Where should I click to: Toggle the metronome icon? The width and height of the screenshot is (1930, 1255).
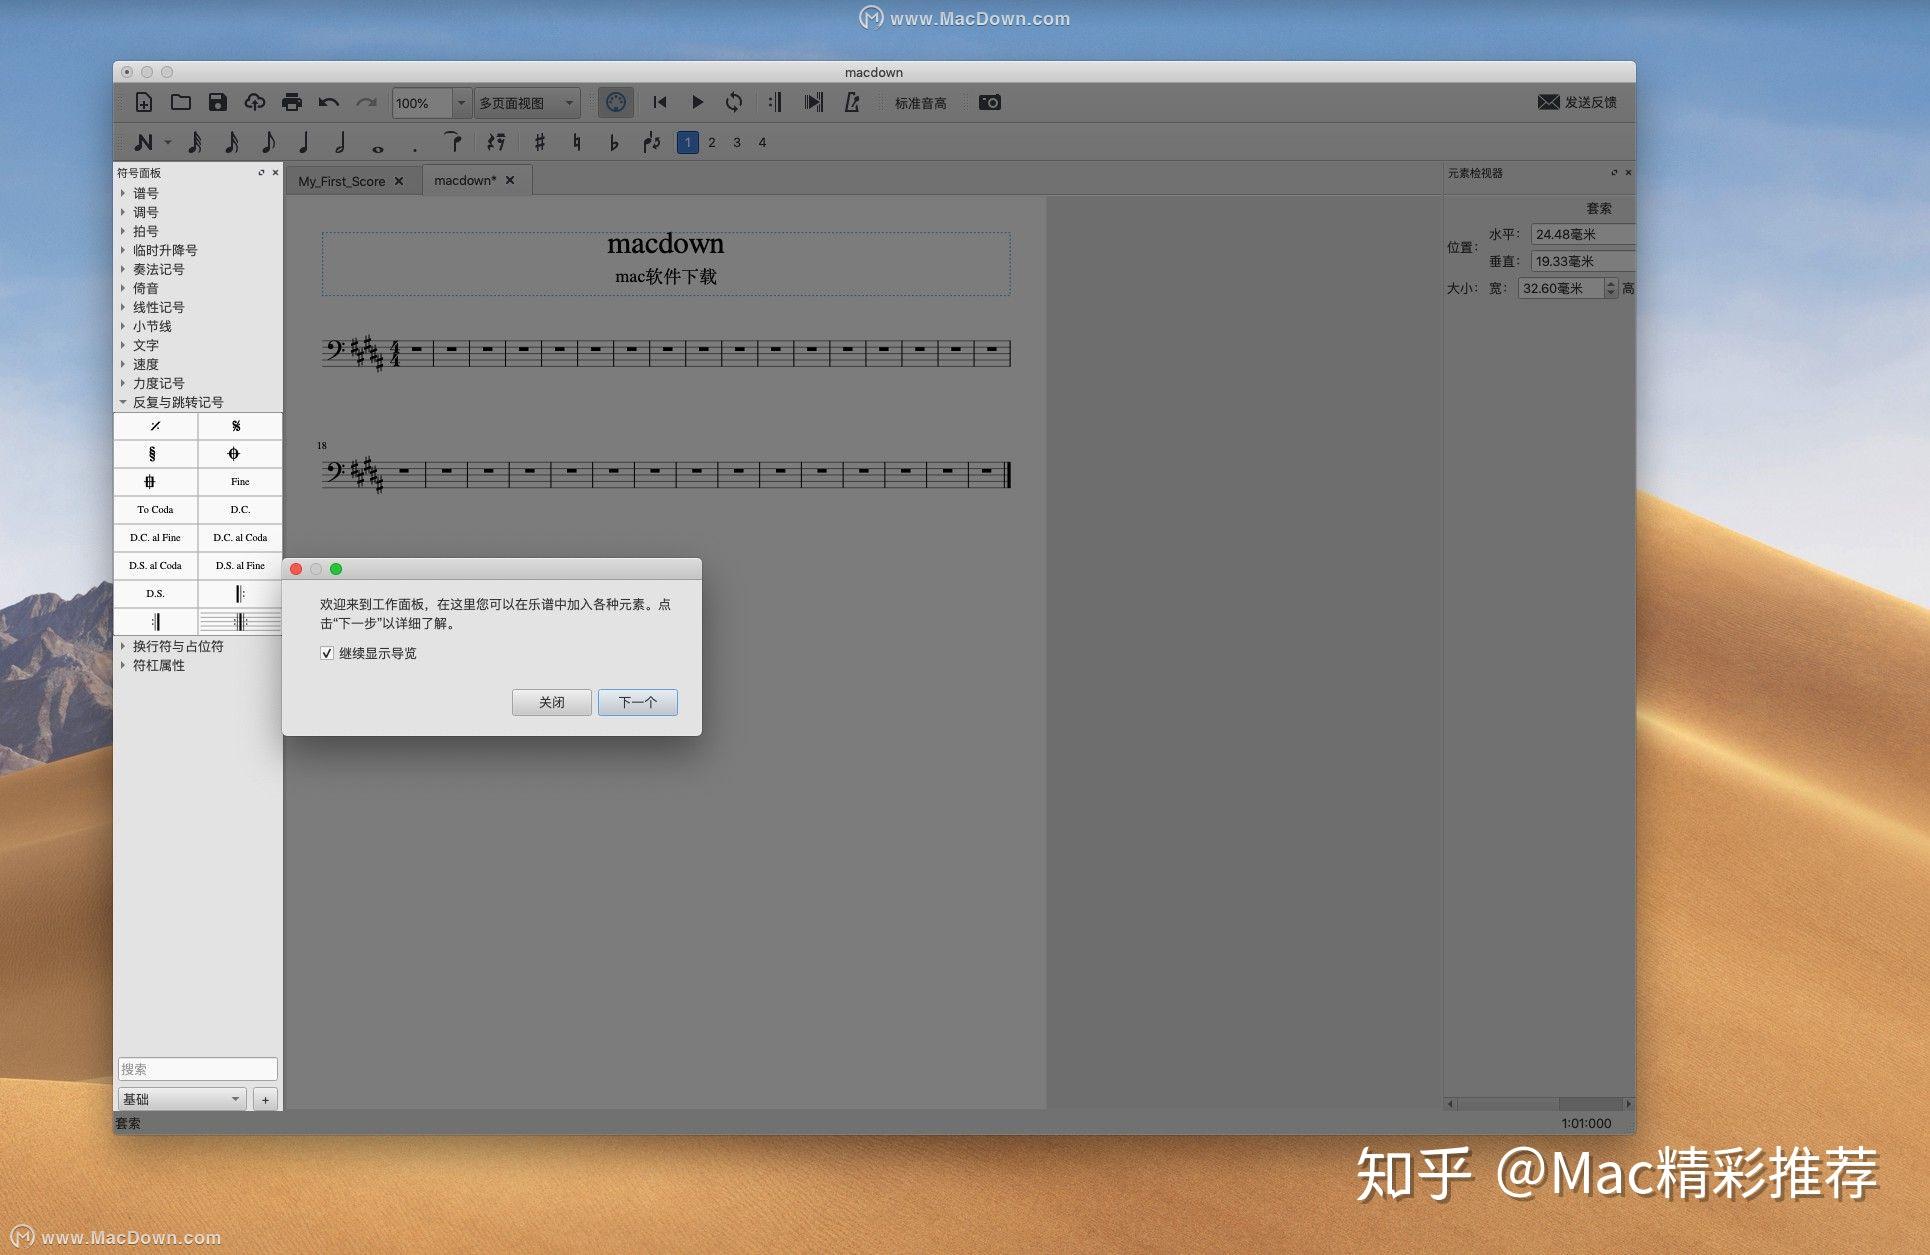click(852, 102)
